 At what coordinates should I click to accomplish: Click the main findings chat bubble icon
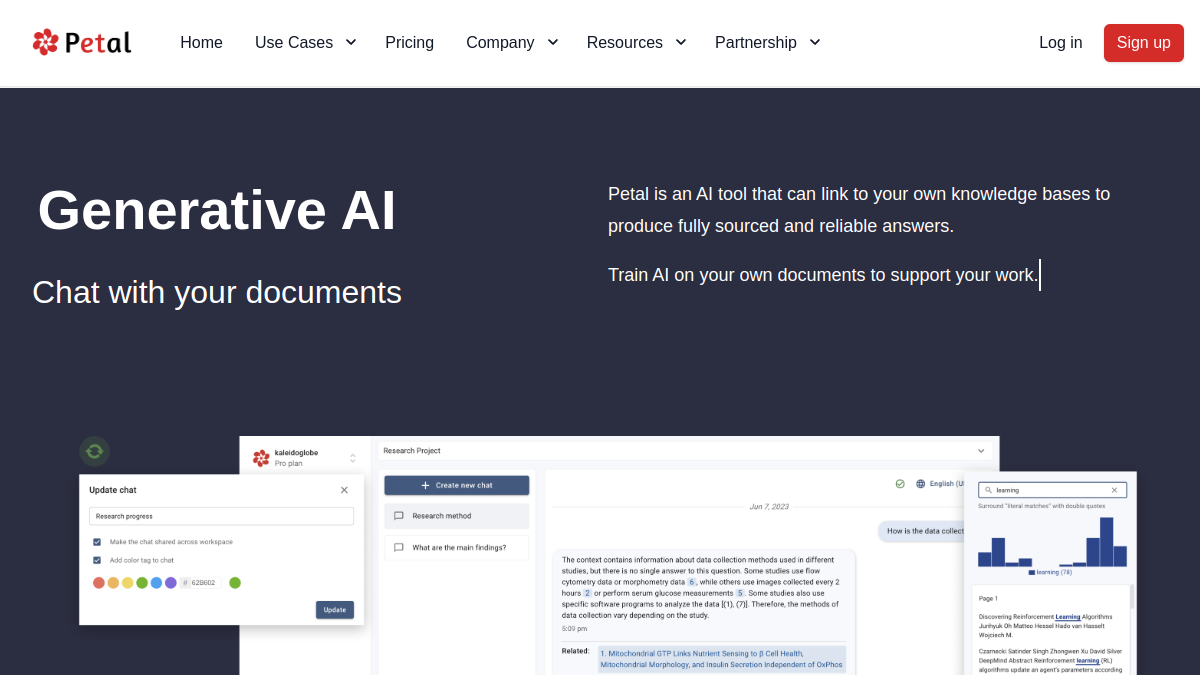399,548
